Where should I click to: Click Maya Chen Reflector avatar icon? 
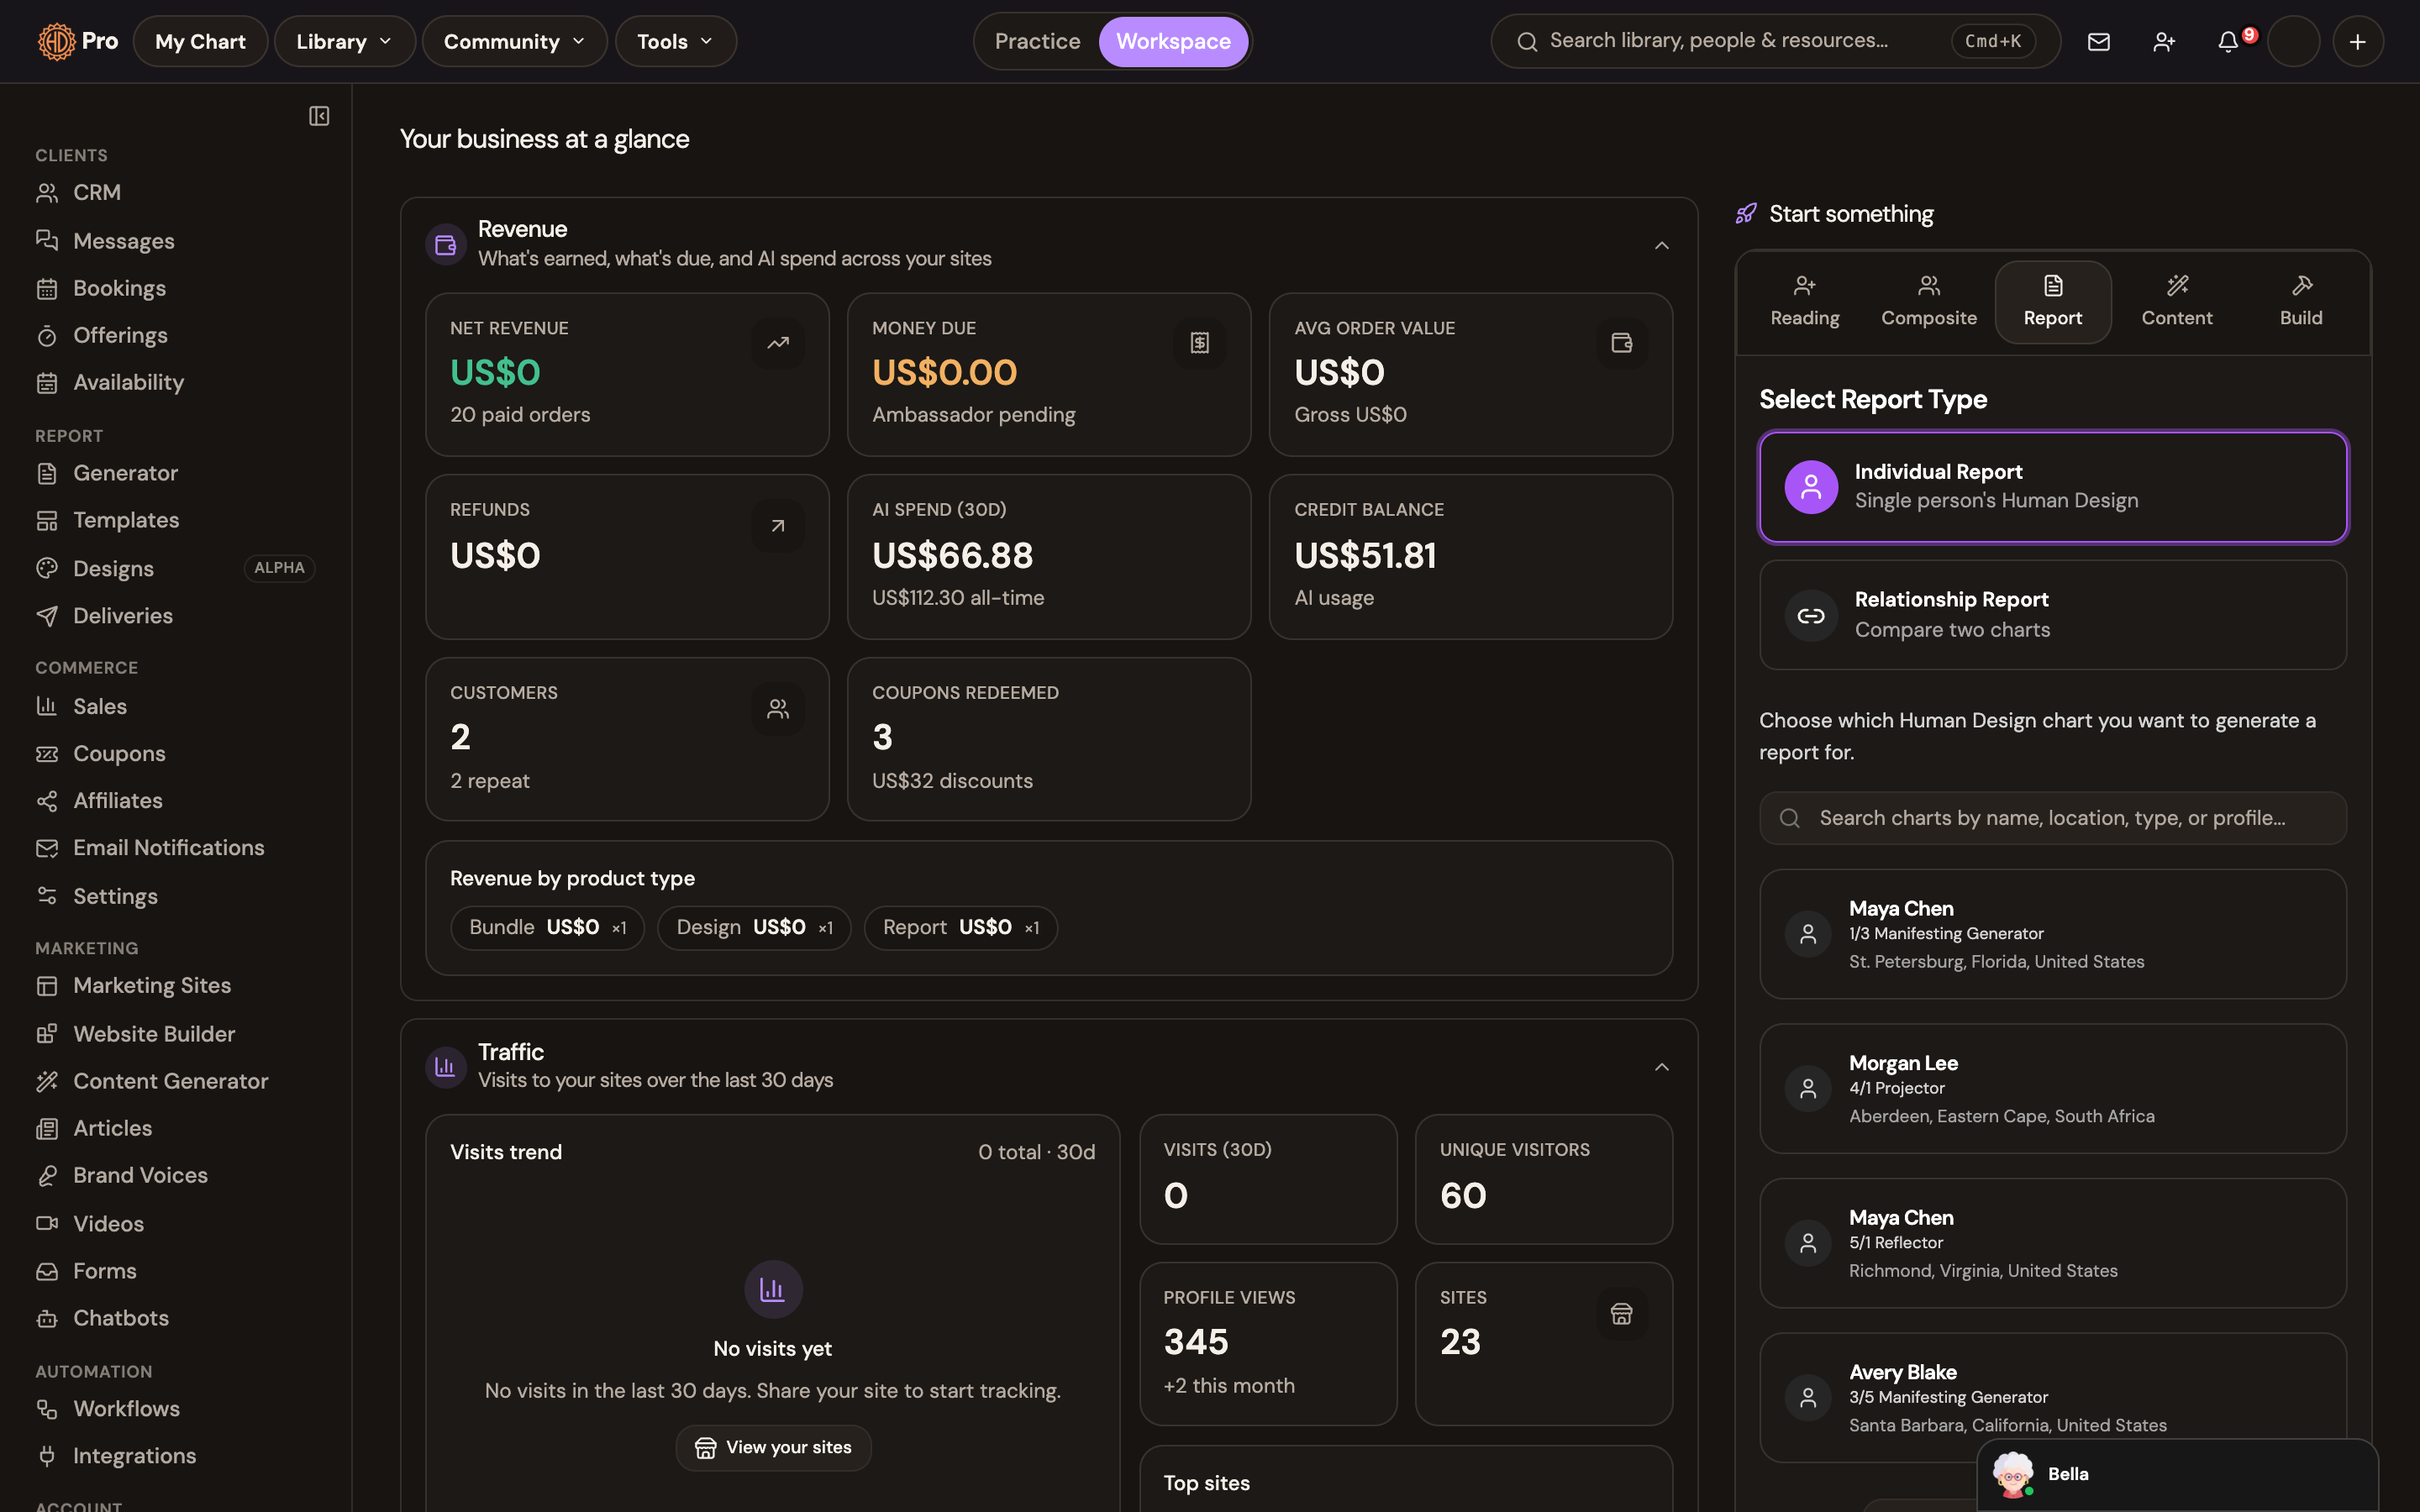[x=1808, y=1244]
